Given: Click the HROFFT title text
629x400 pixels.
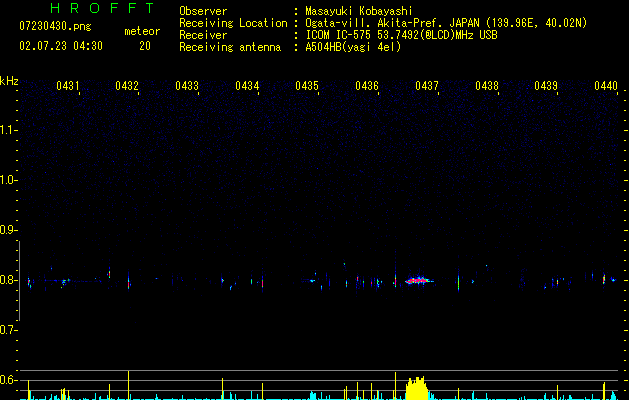Looking at the screenshot, I should click(x=102, y=8).
